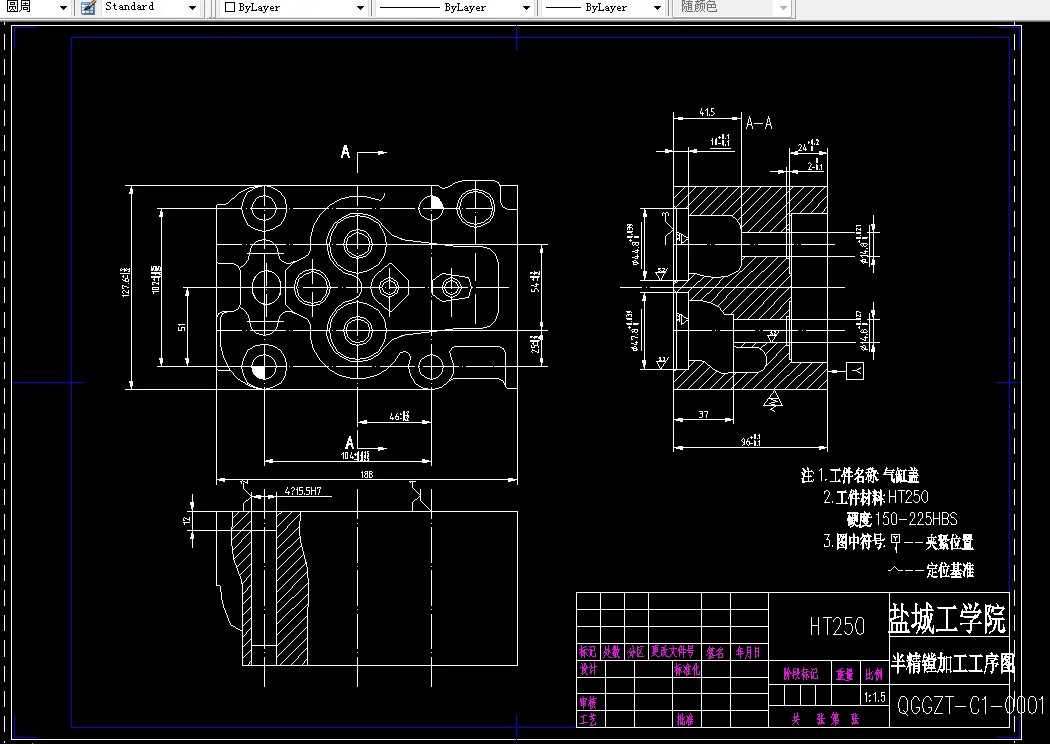Image resolution: width=1050 pixels, height=744 pixels.
Task: Select the 审核 title block cell
Action: pos(588,702)
